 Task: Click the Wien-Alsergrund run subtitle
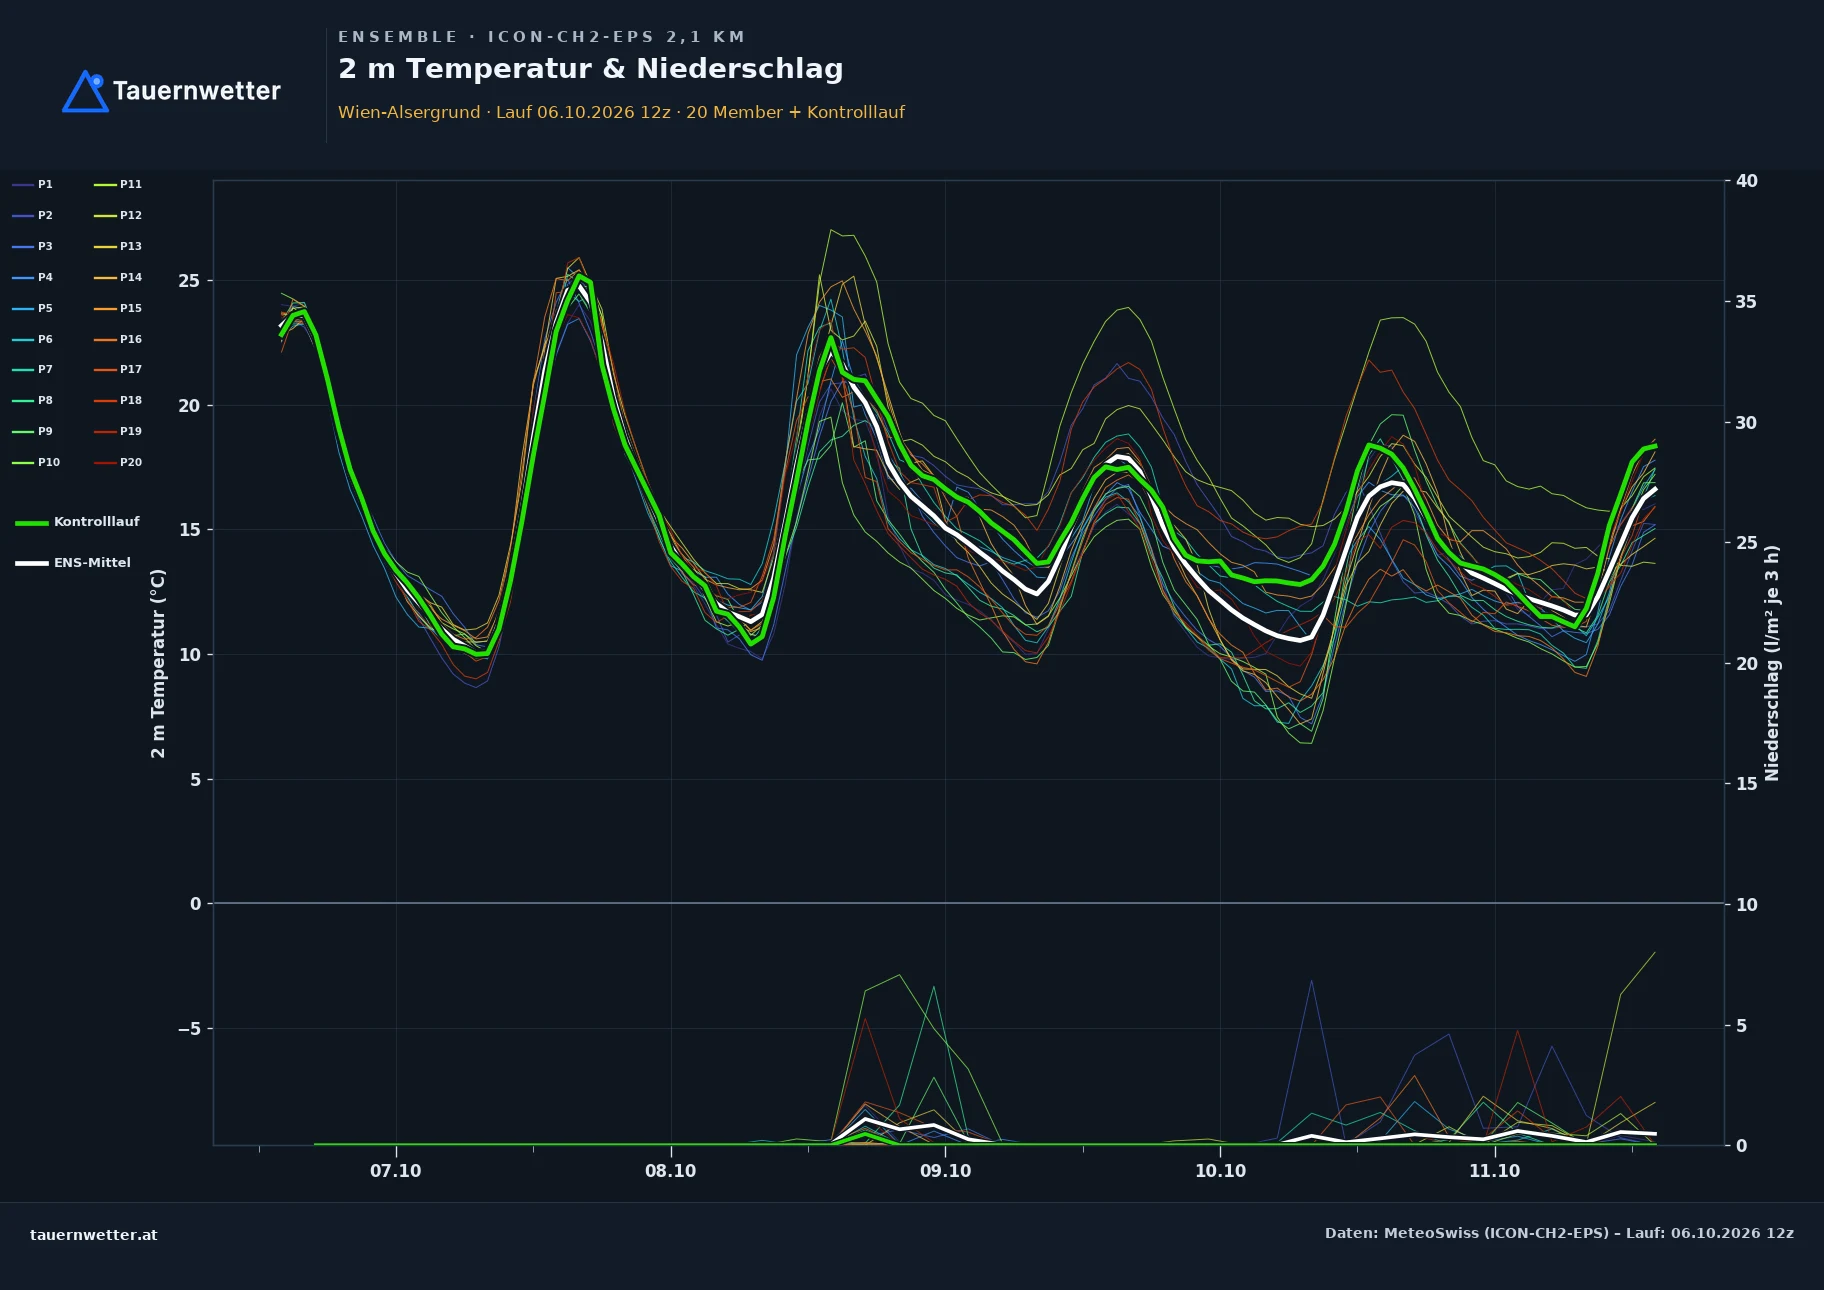pos(621,112)
